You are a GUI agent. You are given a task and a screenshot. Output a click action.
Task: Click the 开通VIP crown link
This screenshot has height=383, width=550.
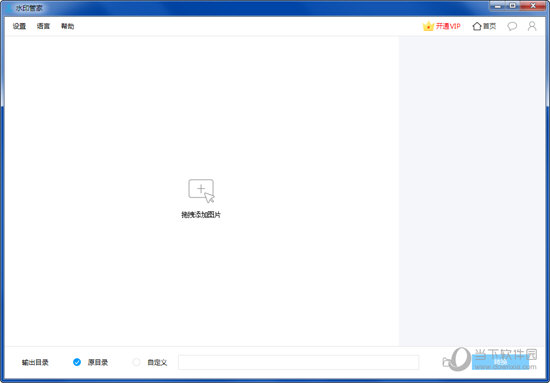tap(442, 26)
